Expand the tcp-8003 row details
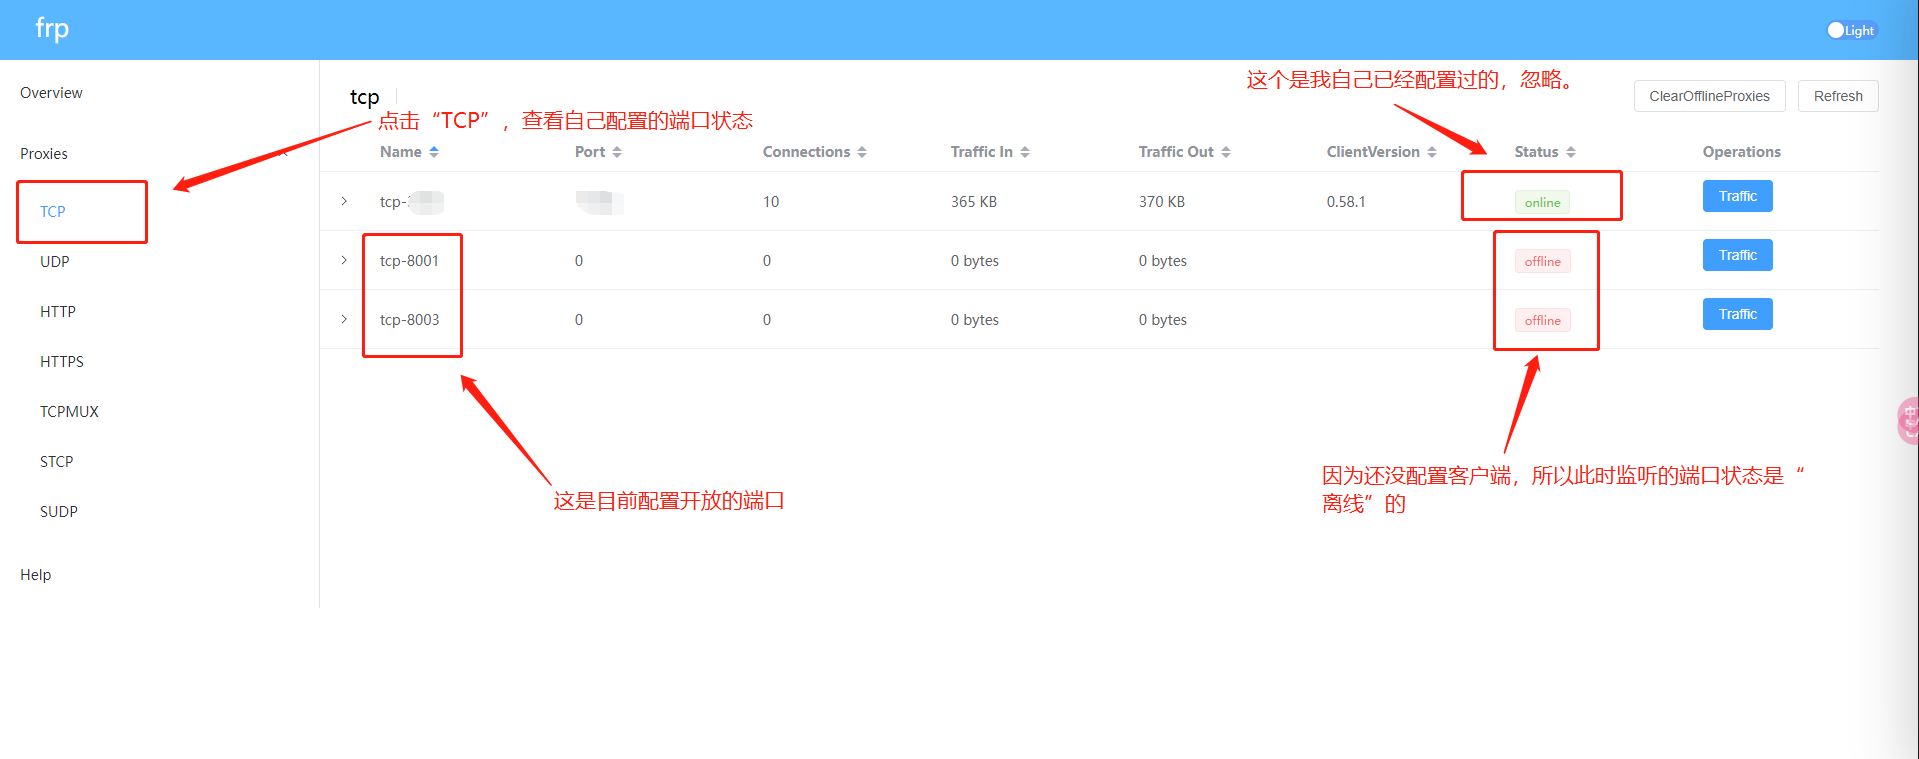 click(344, 319)
